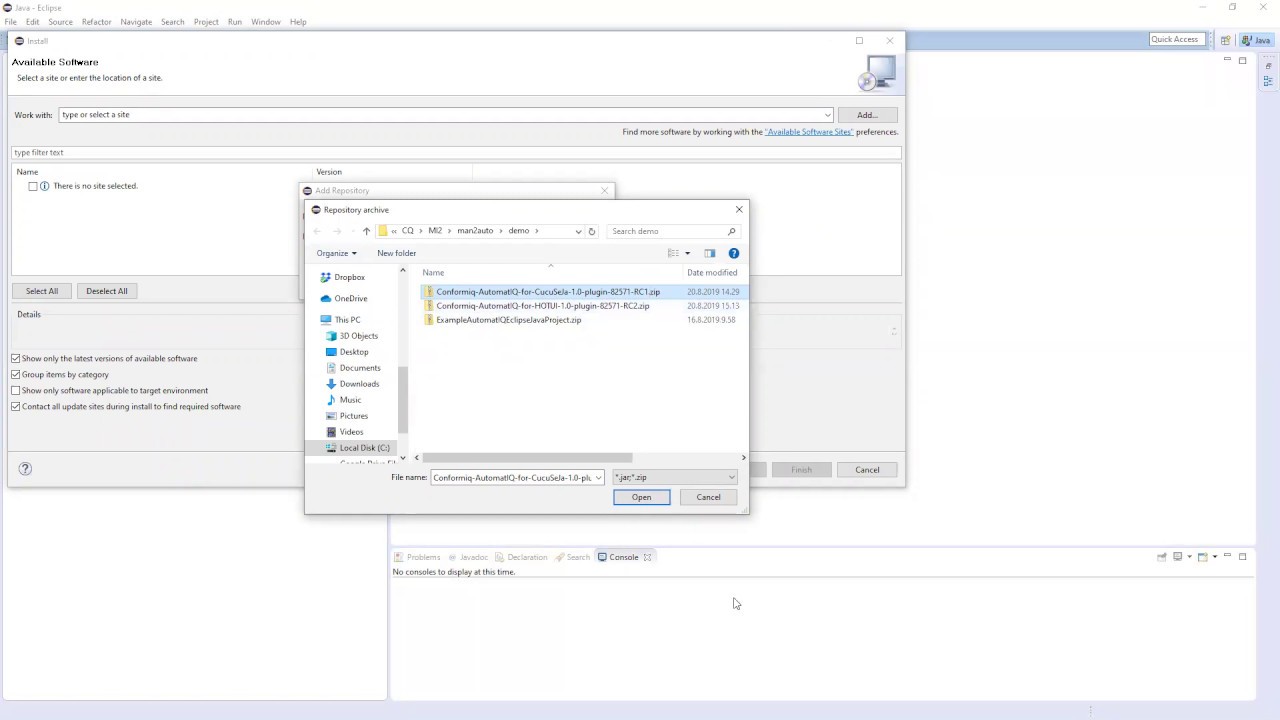Viewport: 1280px width, 720px height.
Task: Open the Navigate menu
Action: coord(136,22)
